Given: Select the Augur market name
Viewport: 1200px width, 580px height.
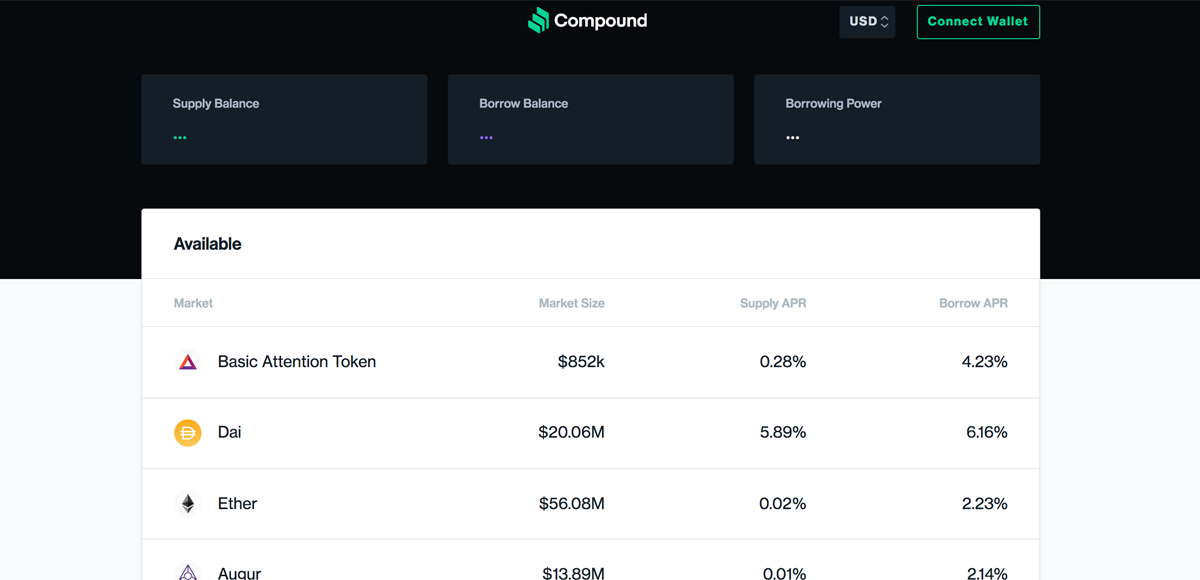Looking at the screenshot, I should coord(239,573).
